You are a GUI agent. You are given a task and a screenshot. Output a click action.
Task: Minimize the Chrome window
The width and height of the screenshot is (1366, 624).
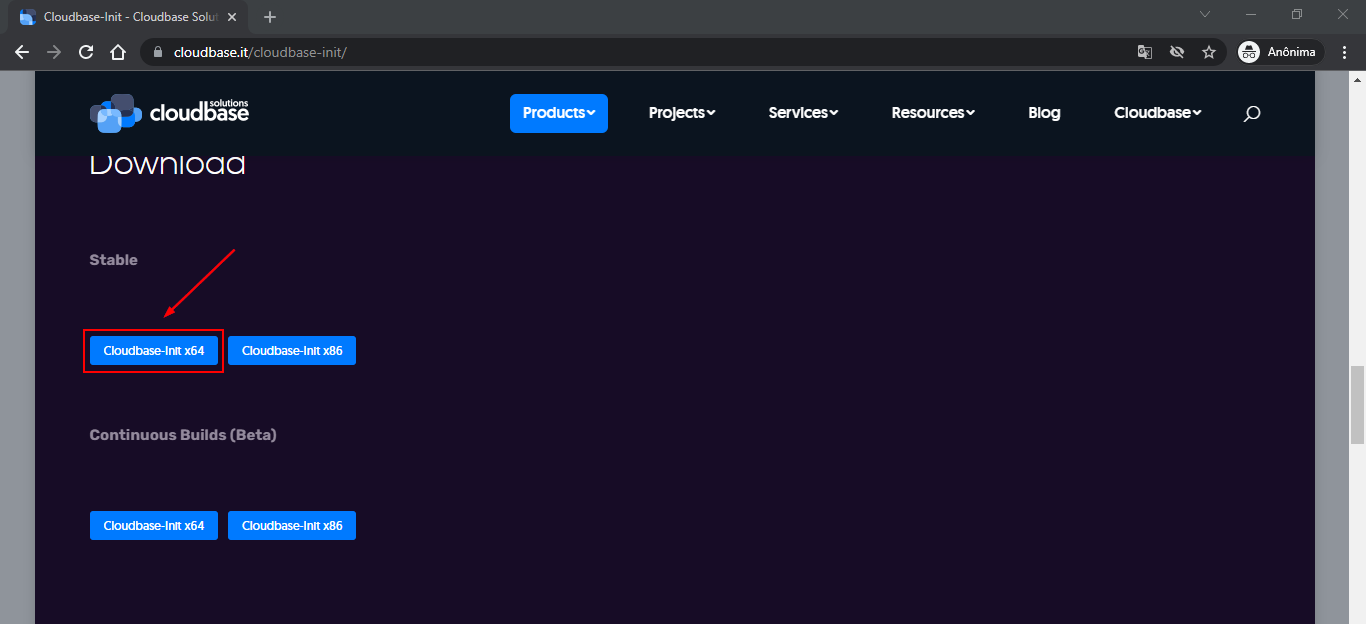1251,14
